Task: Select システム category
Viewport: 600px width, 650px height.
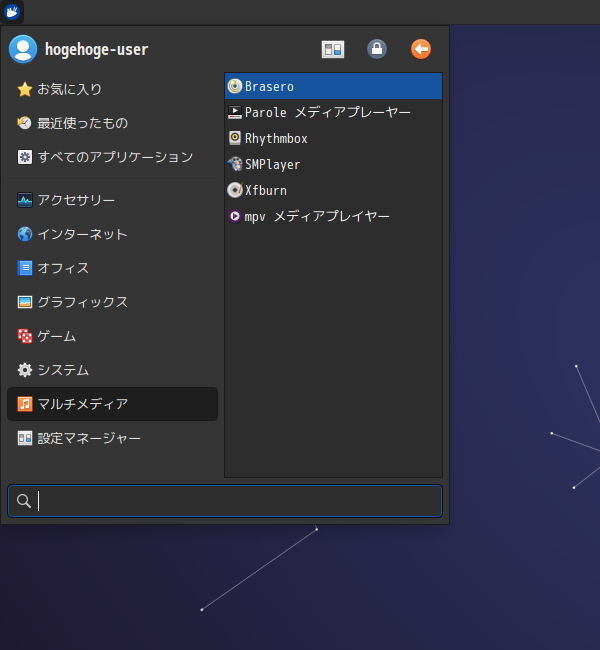Action: (112, 370)
